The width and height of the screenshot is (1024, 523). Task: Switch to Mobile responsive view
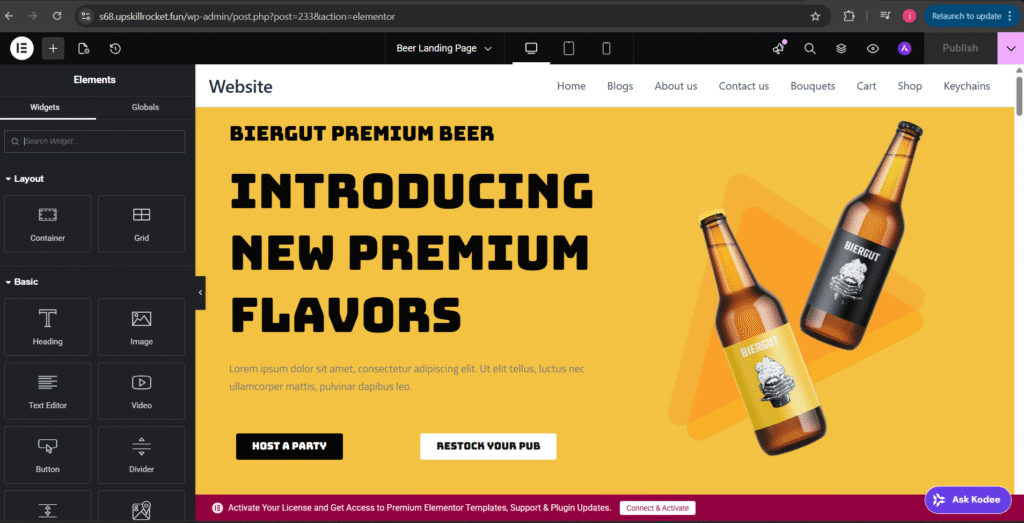(x=606, y=48)
